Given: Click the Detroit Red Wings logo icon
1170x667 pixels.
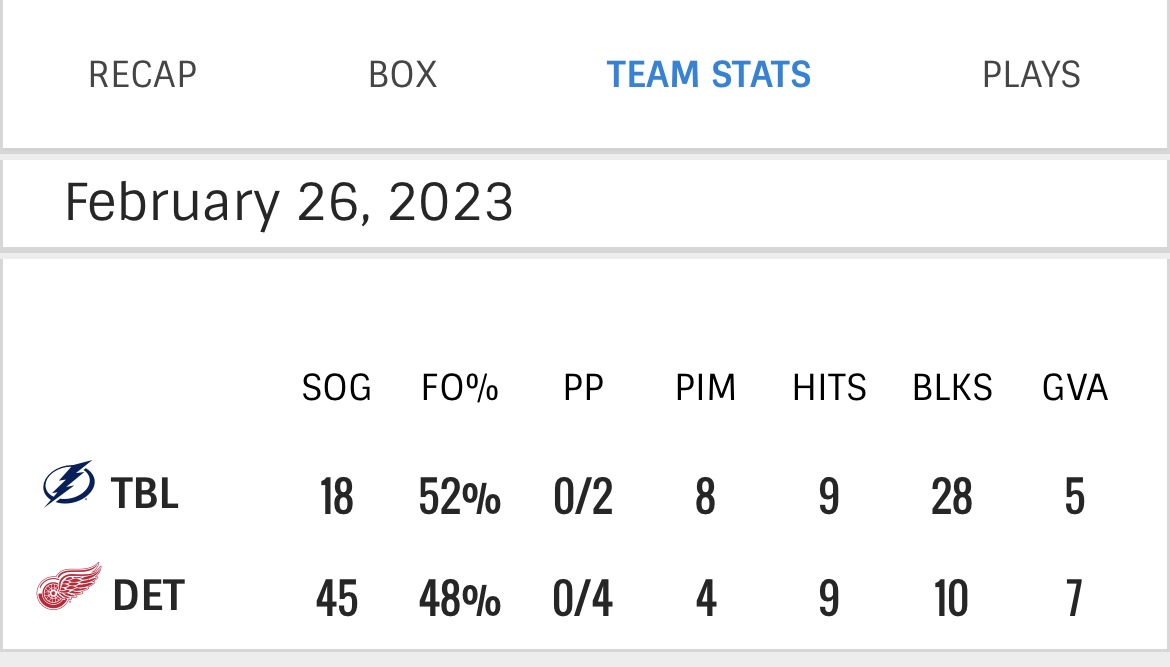Looking at the screenshot, I should (x=69, y=586).
